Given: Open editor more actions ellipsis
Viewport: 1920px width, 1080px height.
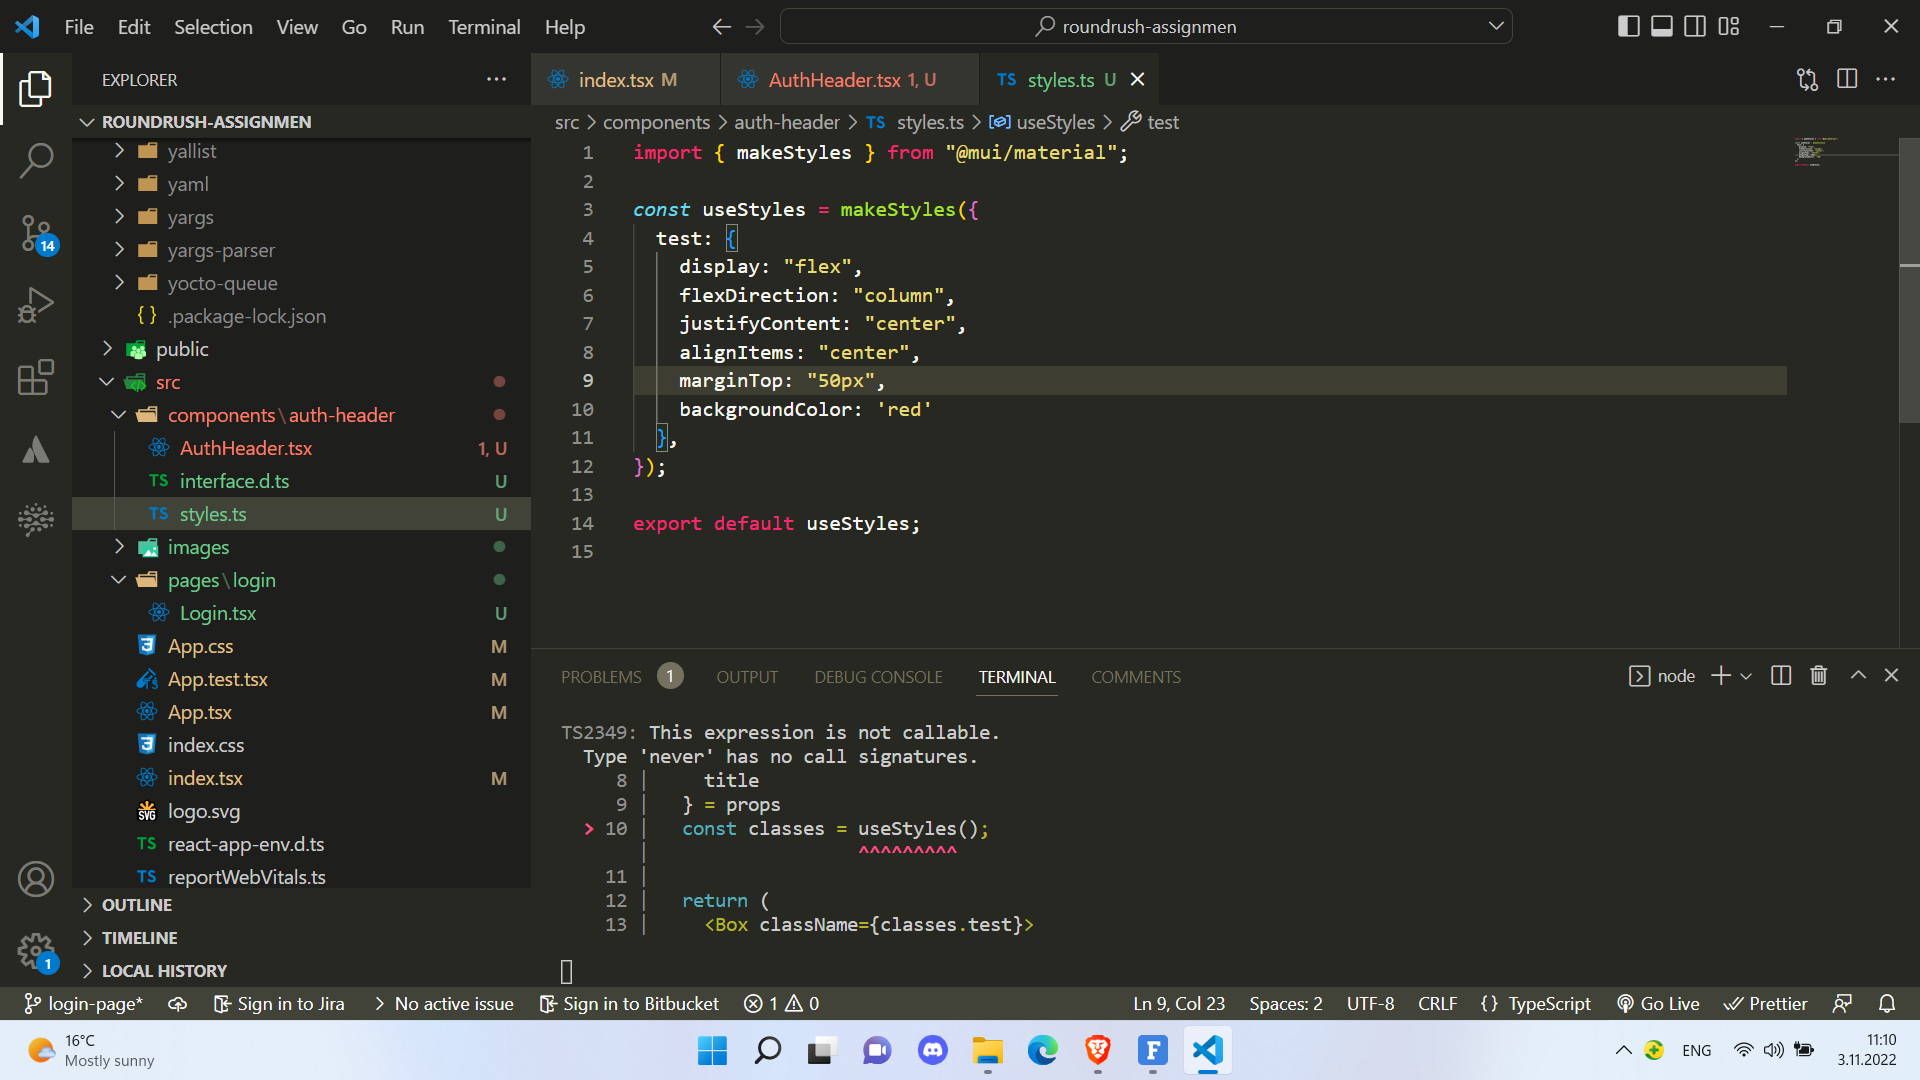Looking at the screenshot, I should pos(1886,79).
